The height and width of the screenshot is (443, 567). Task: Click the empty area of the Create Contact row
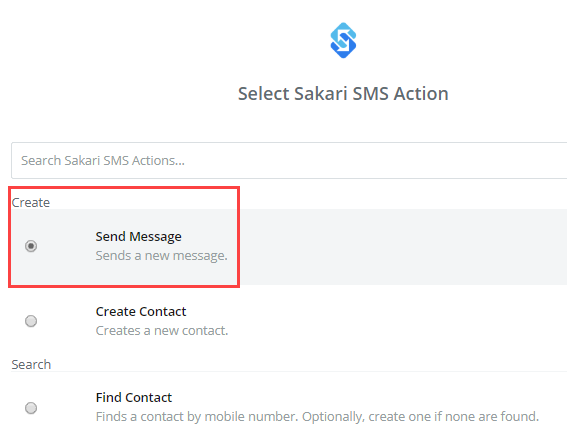(398, 321)
